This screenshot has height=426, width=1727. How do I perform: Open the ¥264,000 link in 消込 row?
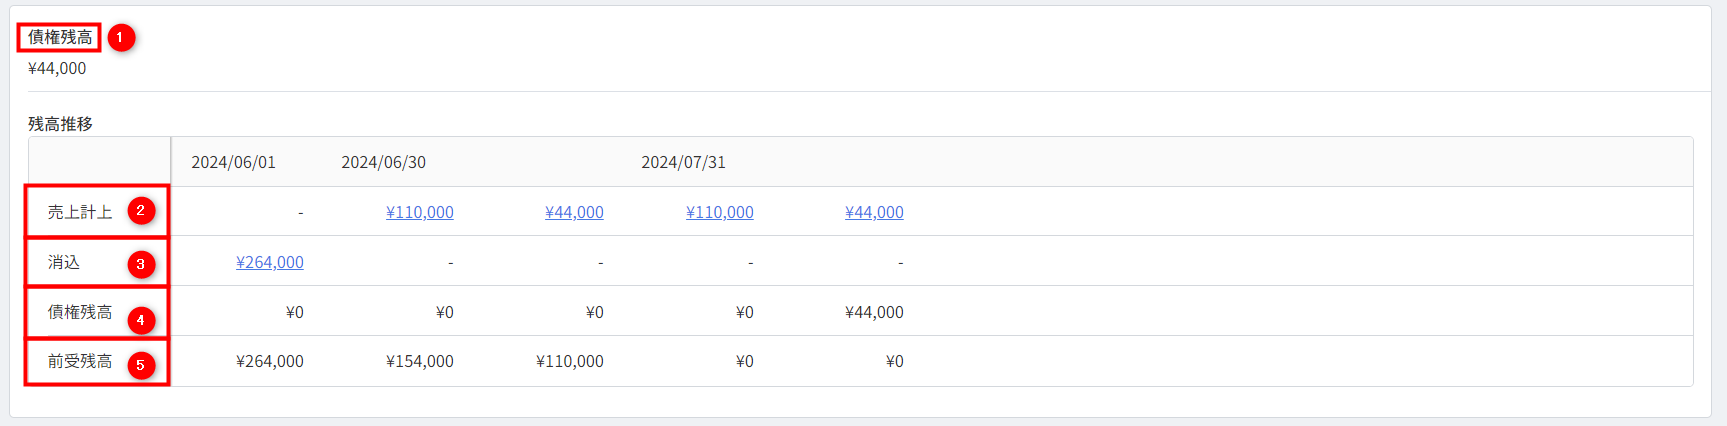pos(270,262)
